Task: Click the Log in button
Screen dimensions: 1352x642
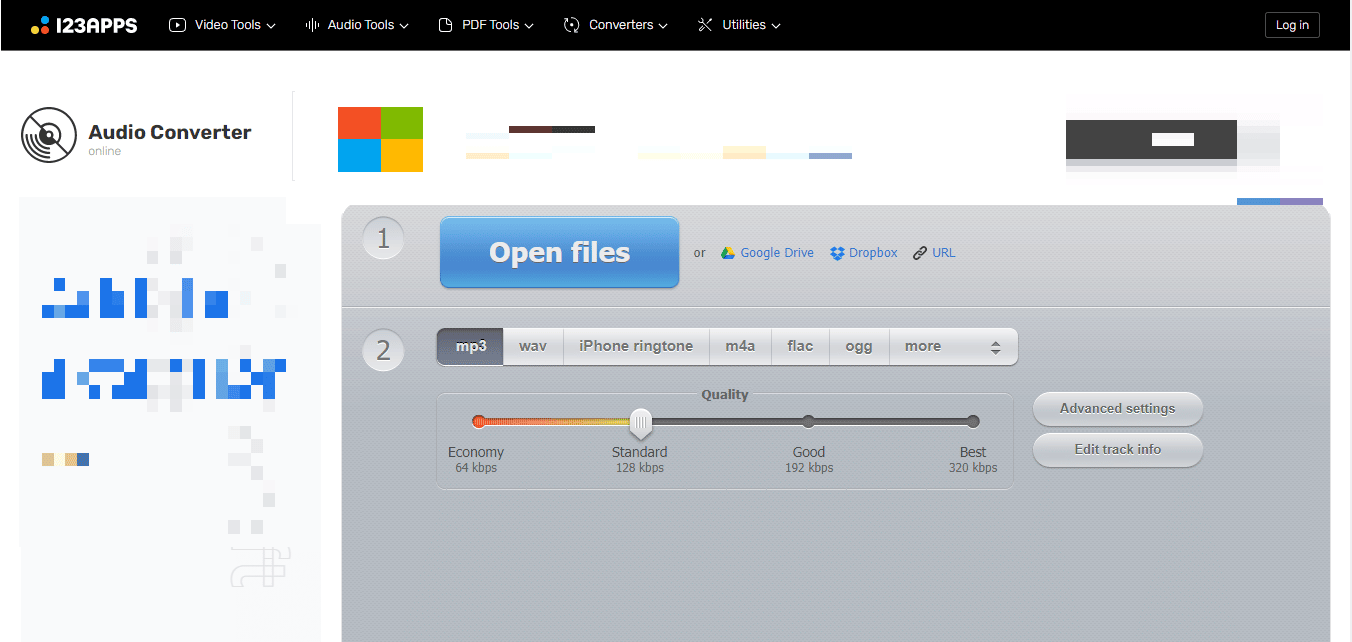Action: (x=1292, y=25)
